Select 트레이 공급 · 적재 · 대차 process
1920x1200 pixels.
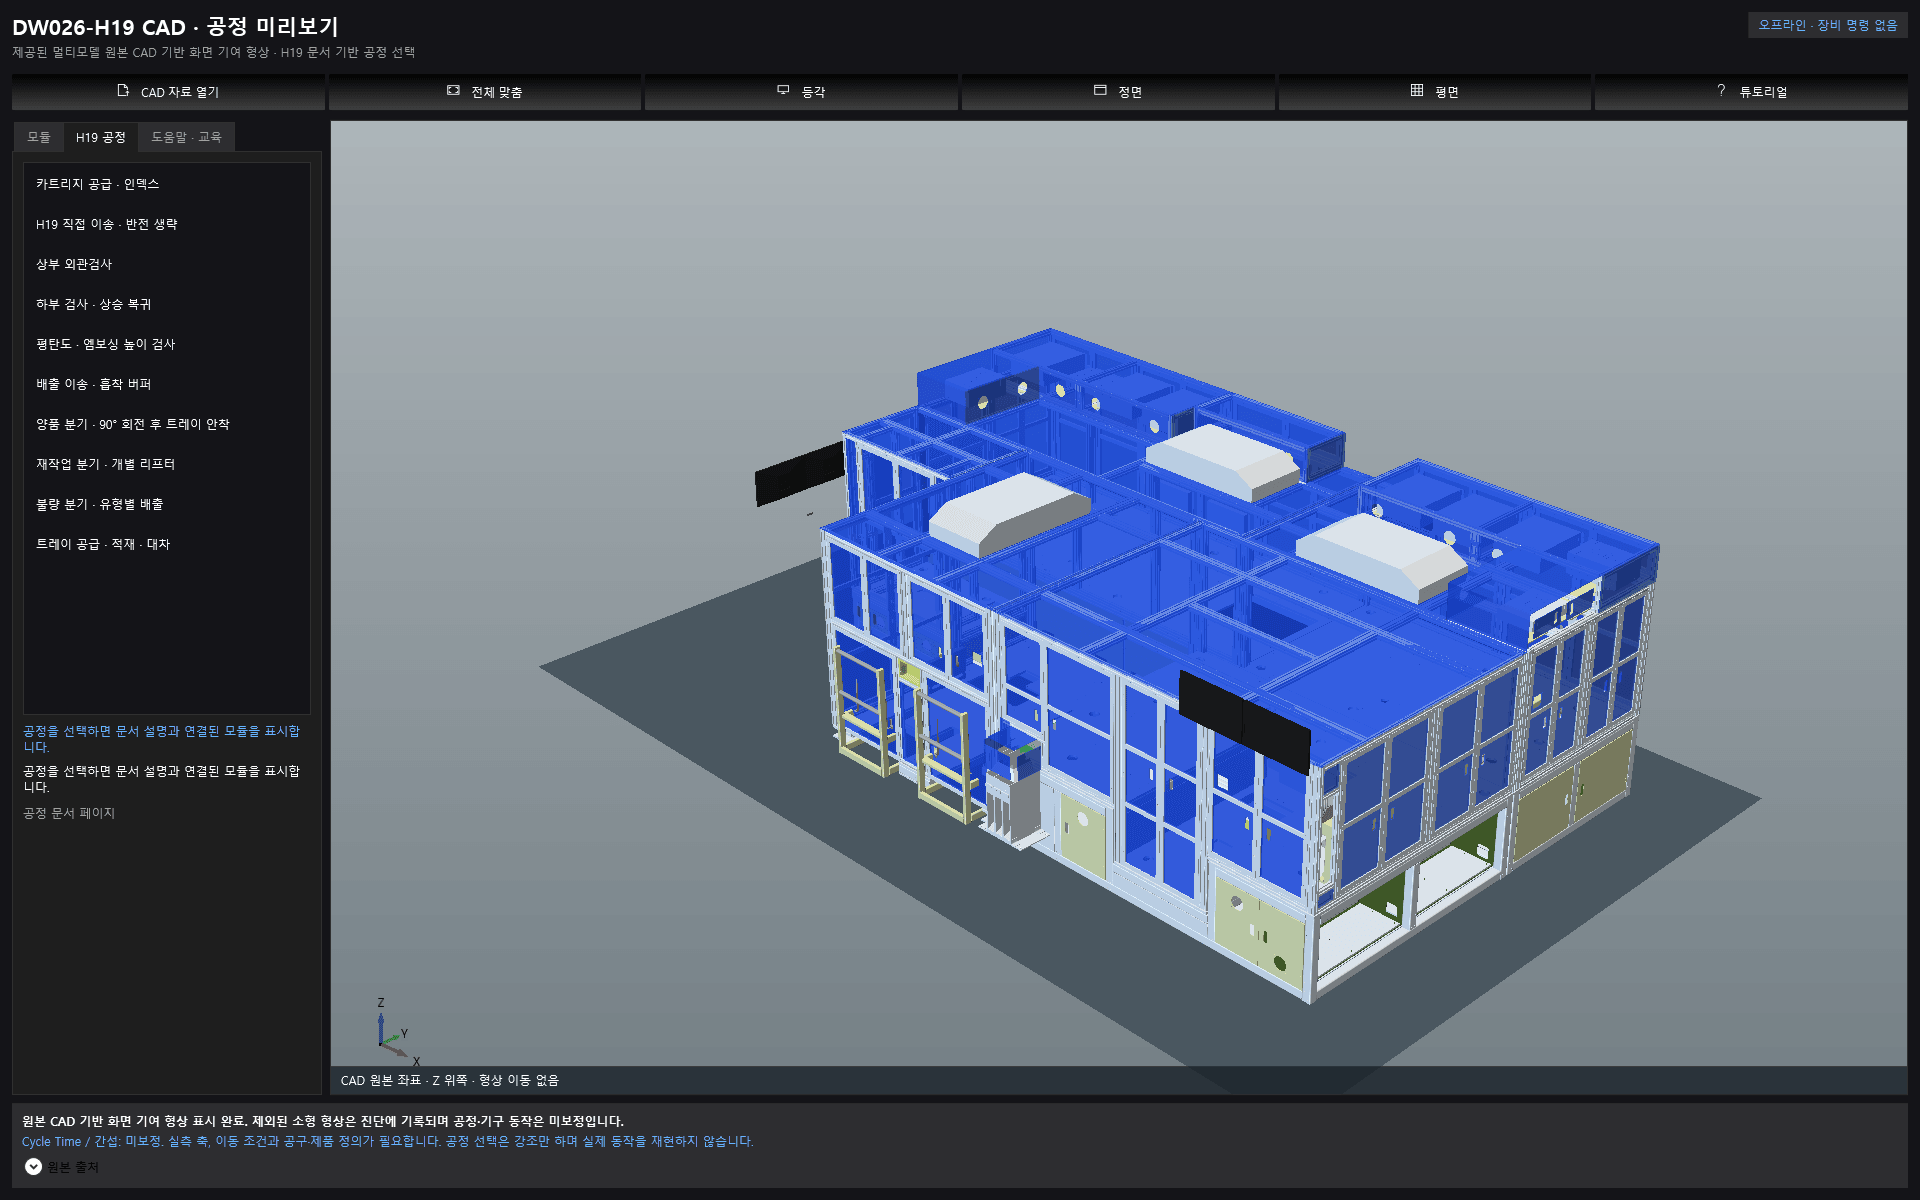tap(167, 544)
